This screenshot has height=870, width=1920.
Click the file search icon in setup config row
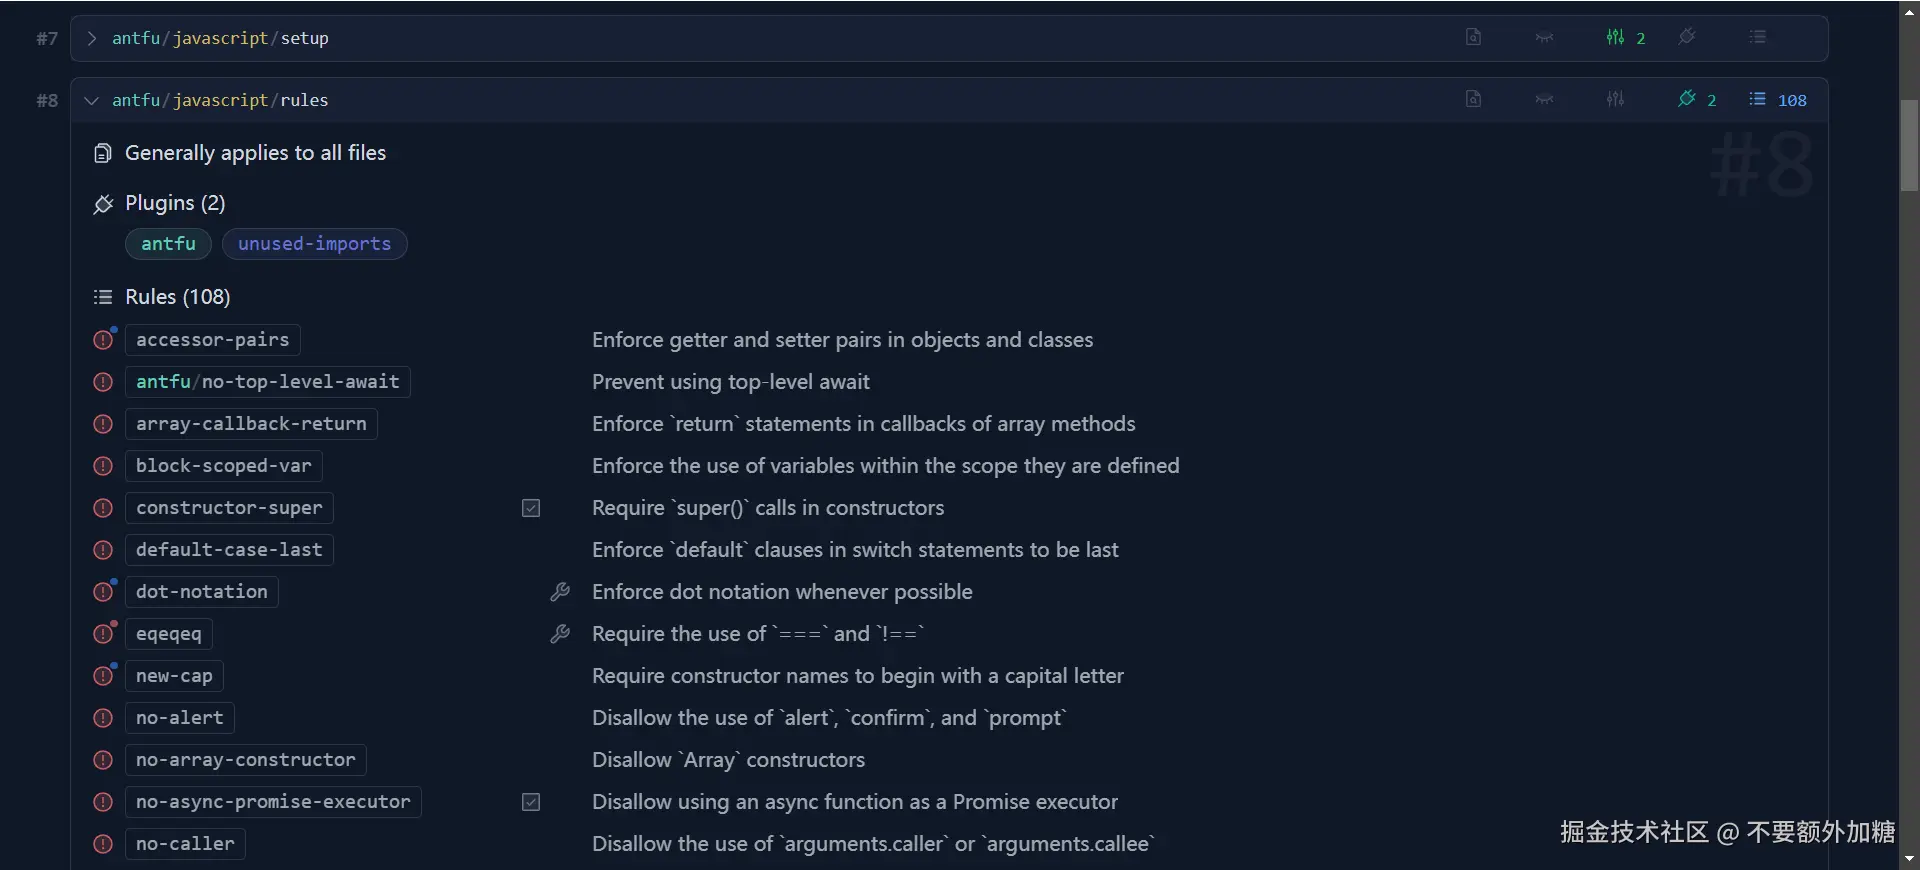[x=1473, y=38]
